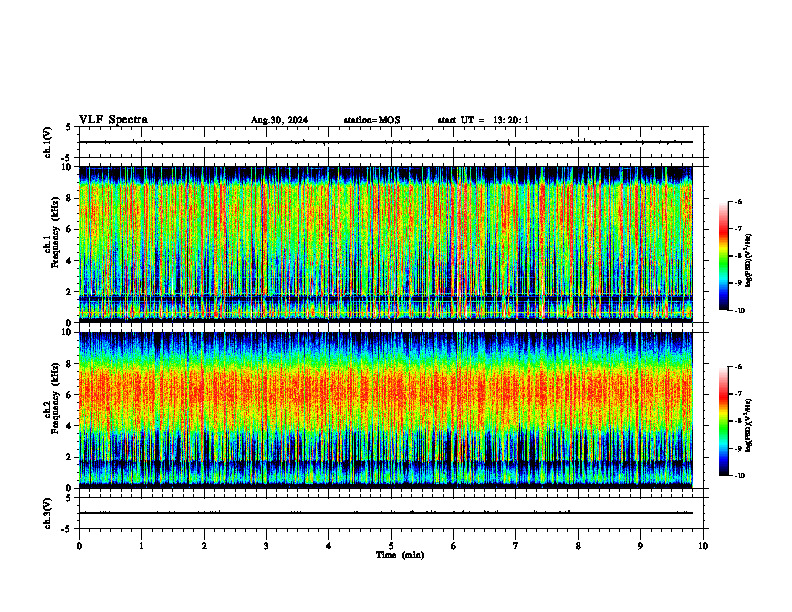Click the time axis tick label "0"

tap(79, 546)
